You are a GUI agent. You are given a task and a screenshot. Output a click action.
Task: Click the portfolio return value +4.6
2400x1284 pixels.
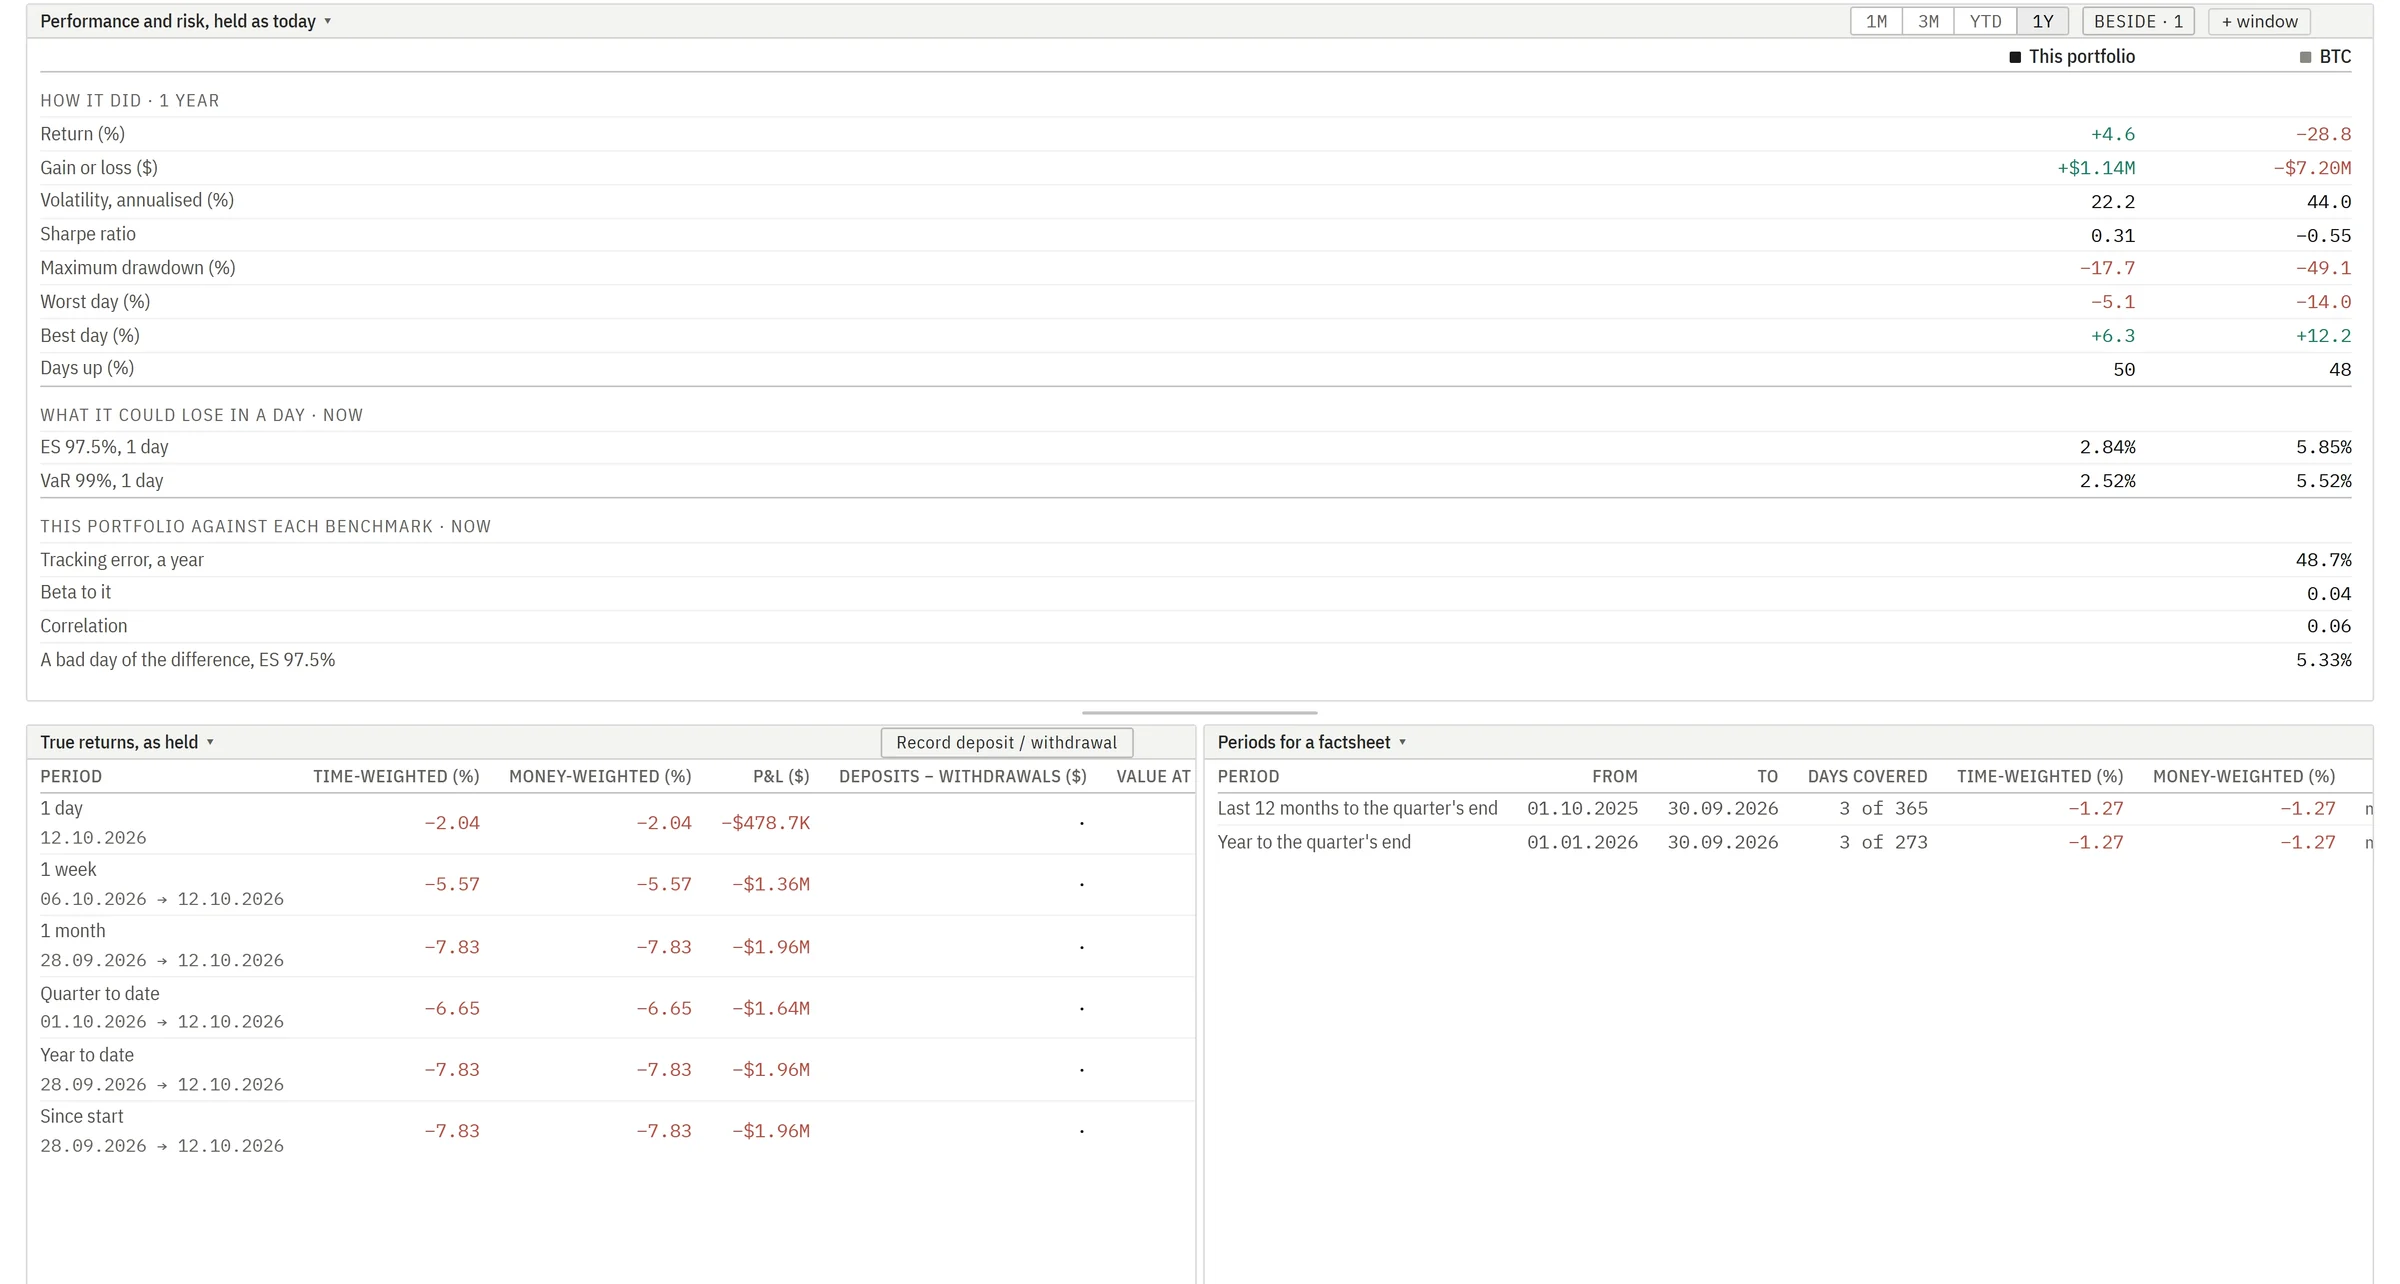2113,134
